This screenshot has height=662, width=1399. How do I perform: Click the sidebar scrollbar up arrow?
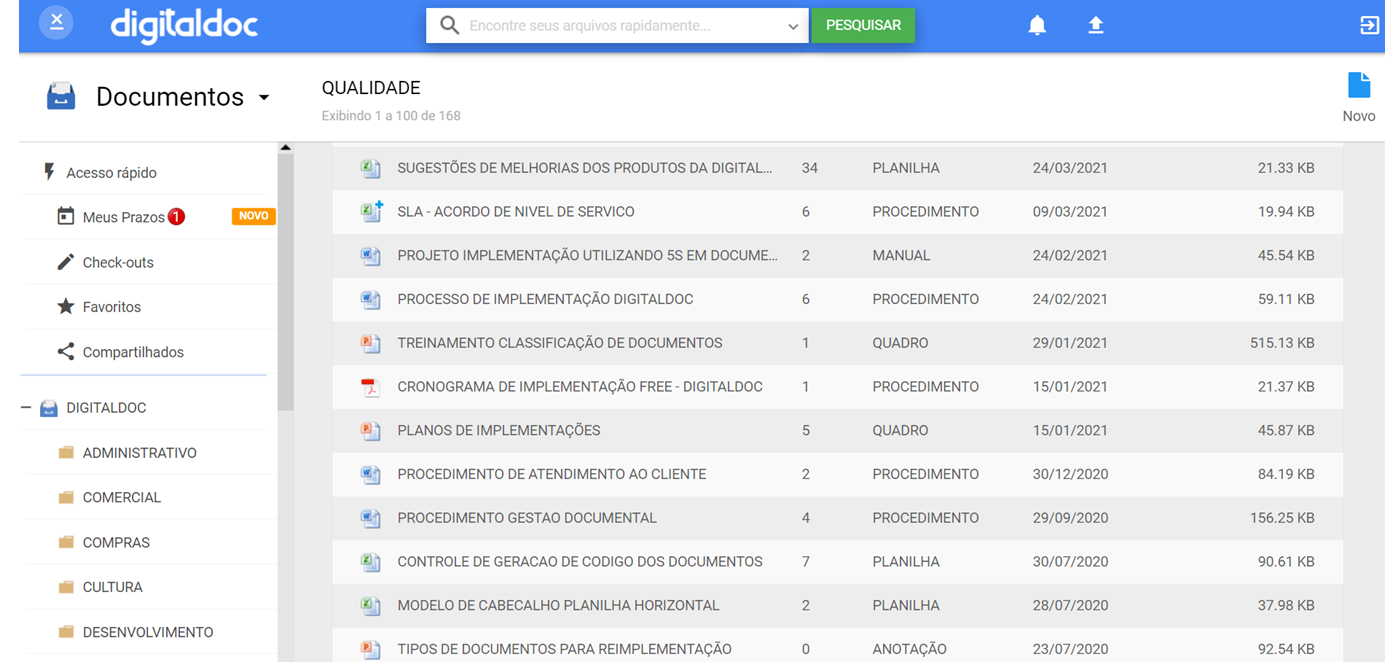pyautogui.click(x=285, y=148)
